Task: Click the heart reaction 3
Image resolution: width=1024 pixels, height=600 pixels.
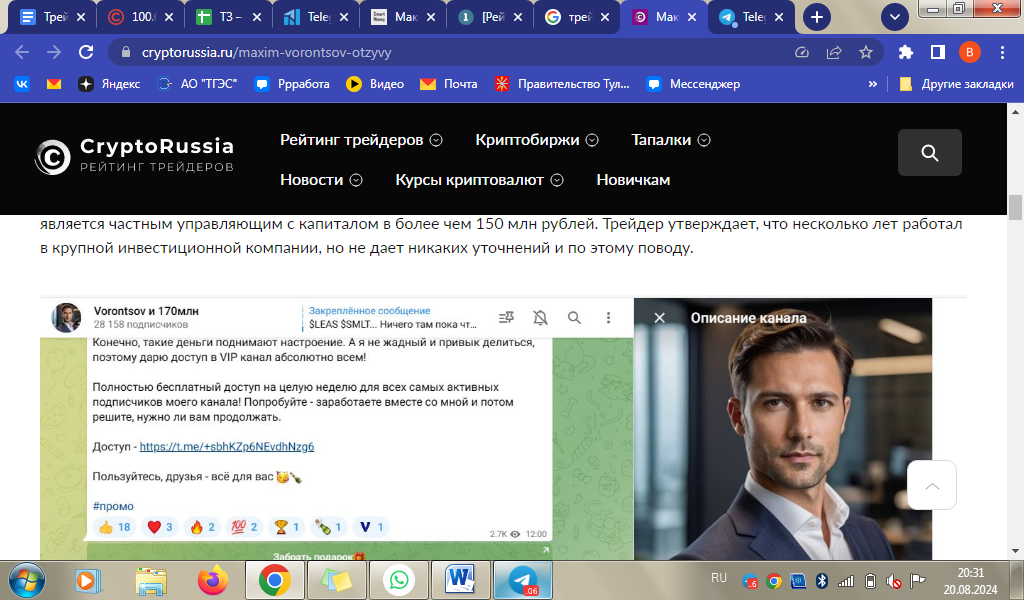Action: [160, 527]
